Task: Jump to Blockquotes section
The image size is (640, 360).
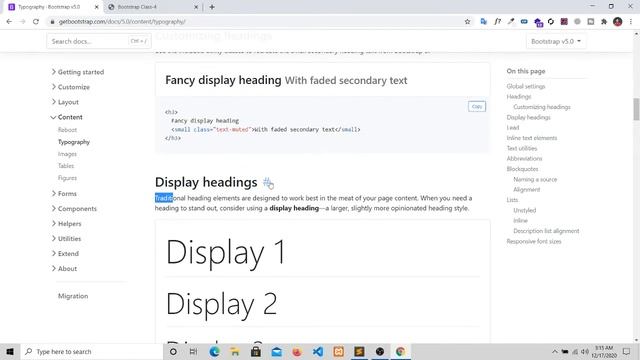Action: tap(522, 169)
